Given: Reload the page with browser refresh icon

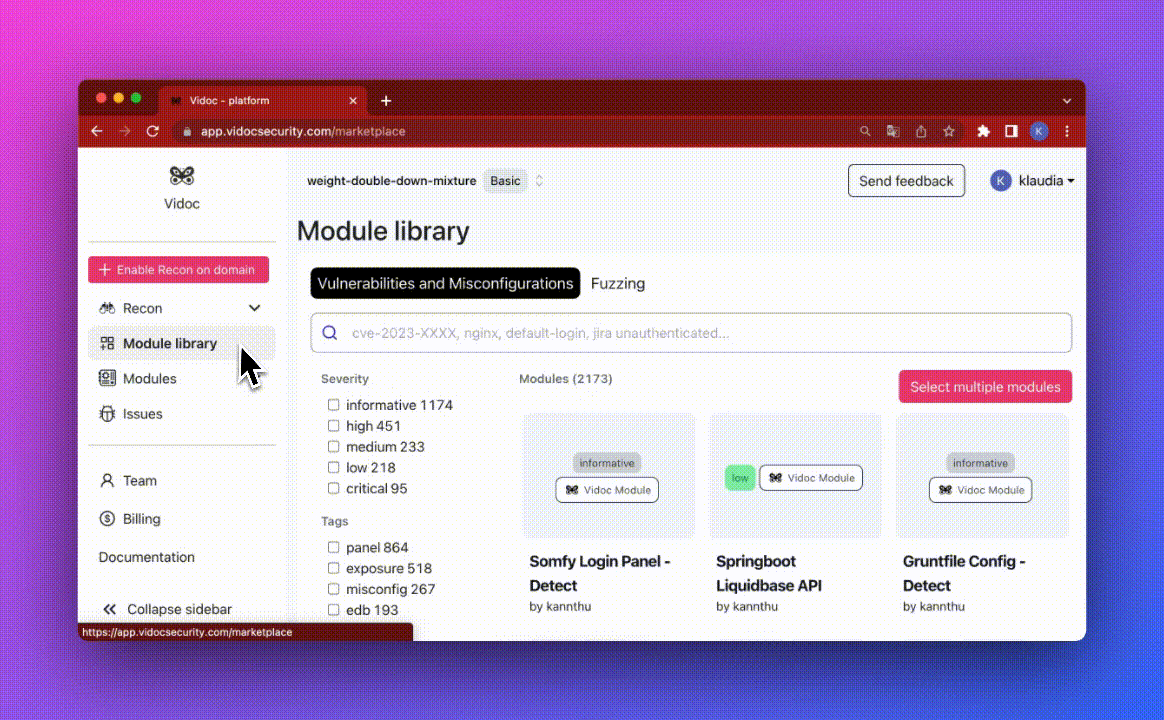Looking at the screenshot, I should coord(153,131).
